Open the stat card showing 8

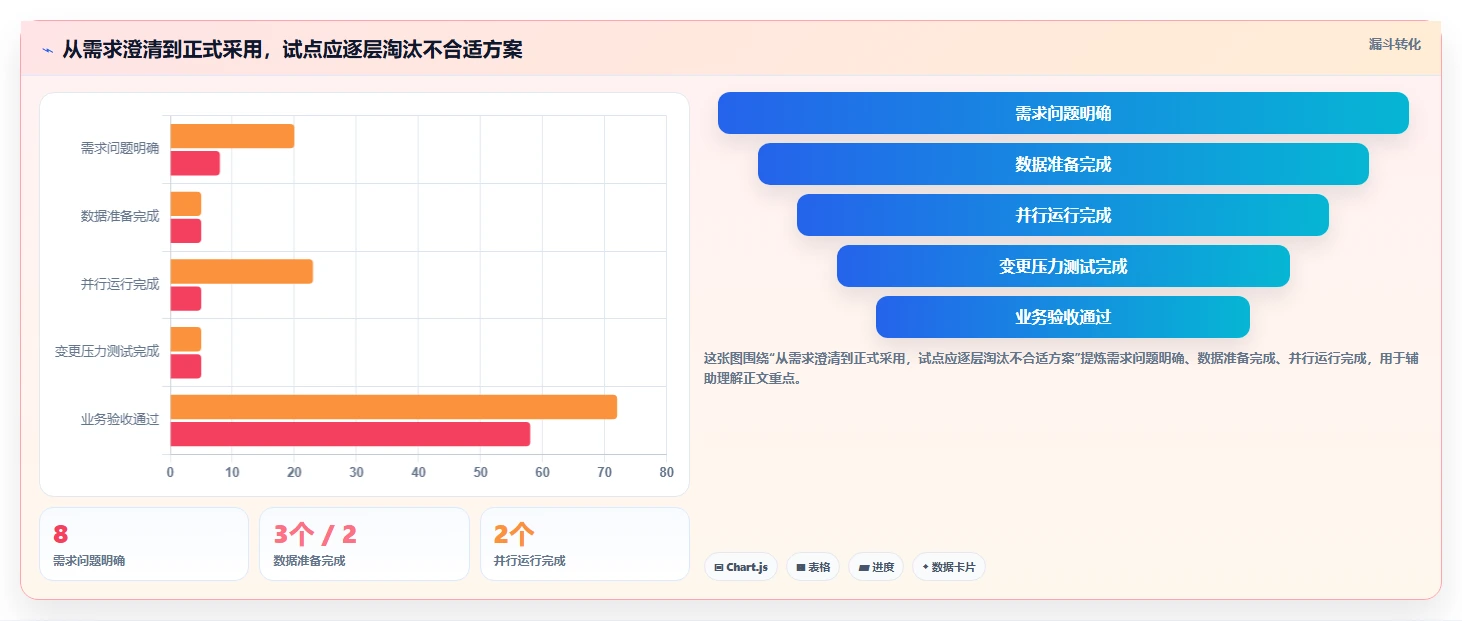144,544
